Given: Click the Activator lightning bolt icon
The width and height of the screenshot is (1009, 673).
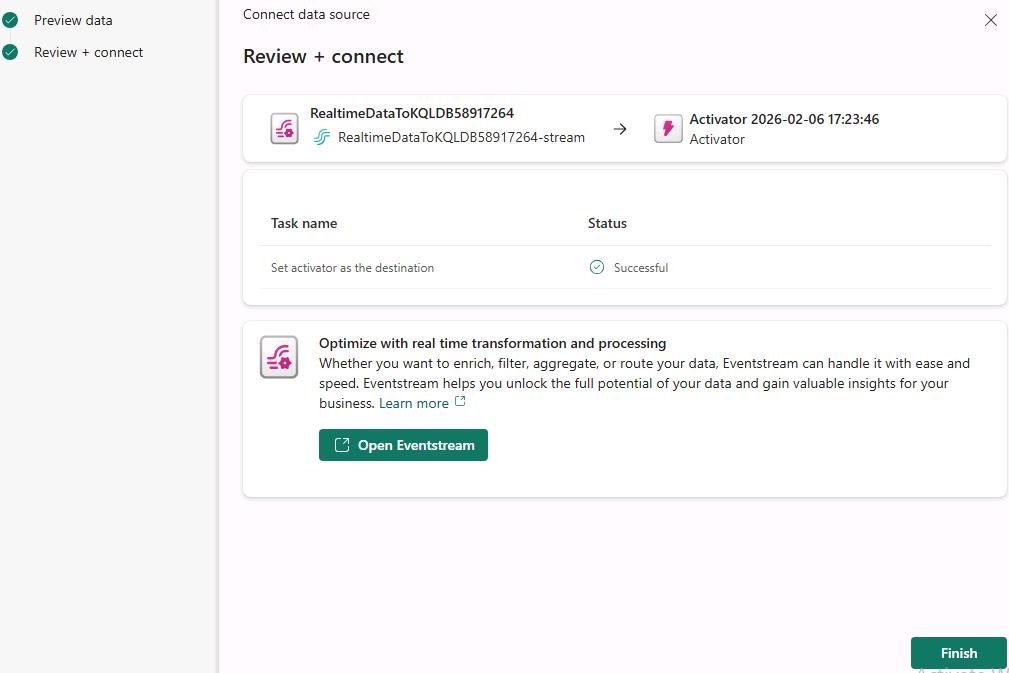Looking at the screenshot, I should point(668,129).
